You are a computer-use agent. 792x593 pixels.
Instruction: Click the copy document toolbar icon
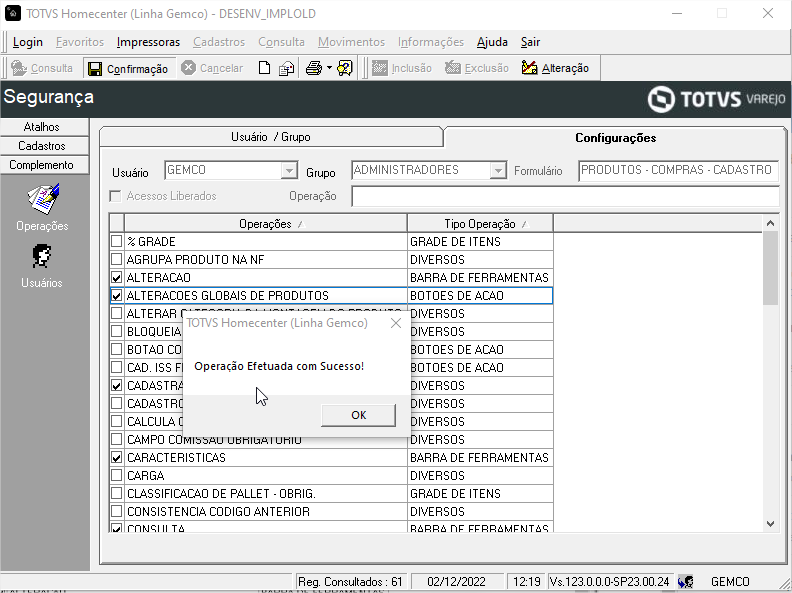click(x=286, y=68)
